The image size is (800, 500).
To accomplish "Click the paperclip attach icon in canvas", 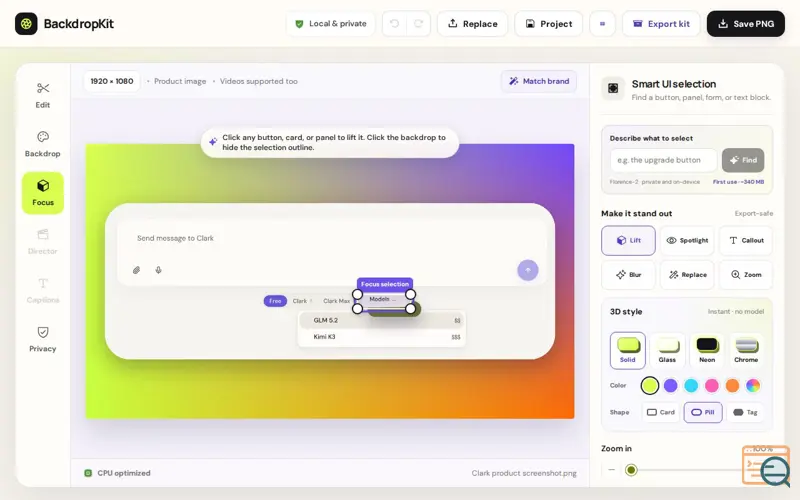I will tap(136, 270).
